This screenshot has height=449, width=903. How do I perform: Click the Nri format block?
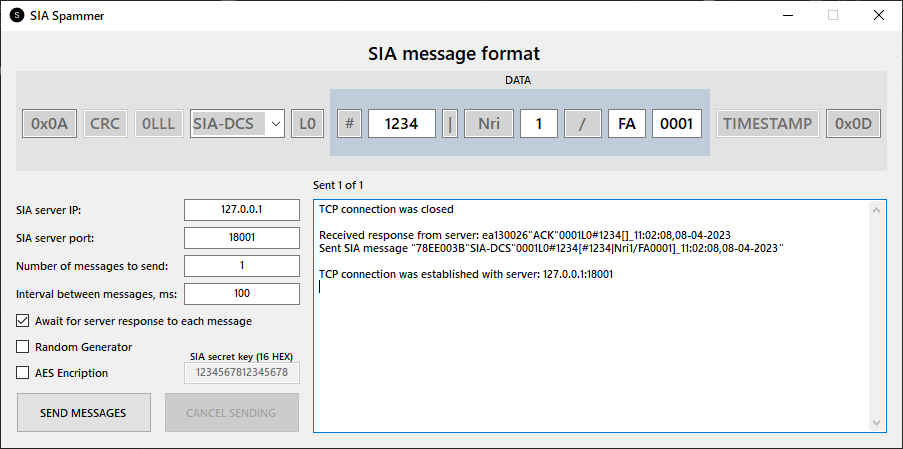pos(489,124)
